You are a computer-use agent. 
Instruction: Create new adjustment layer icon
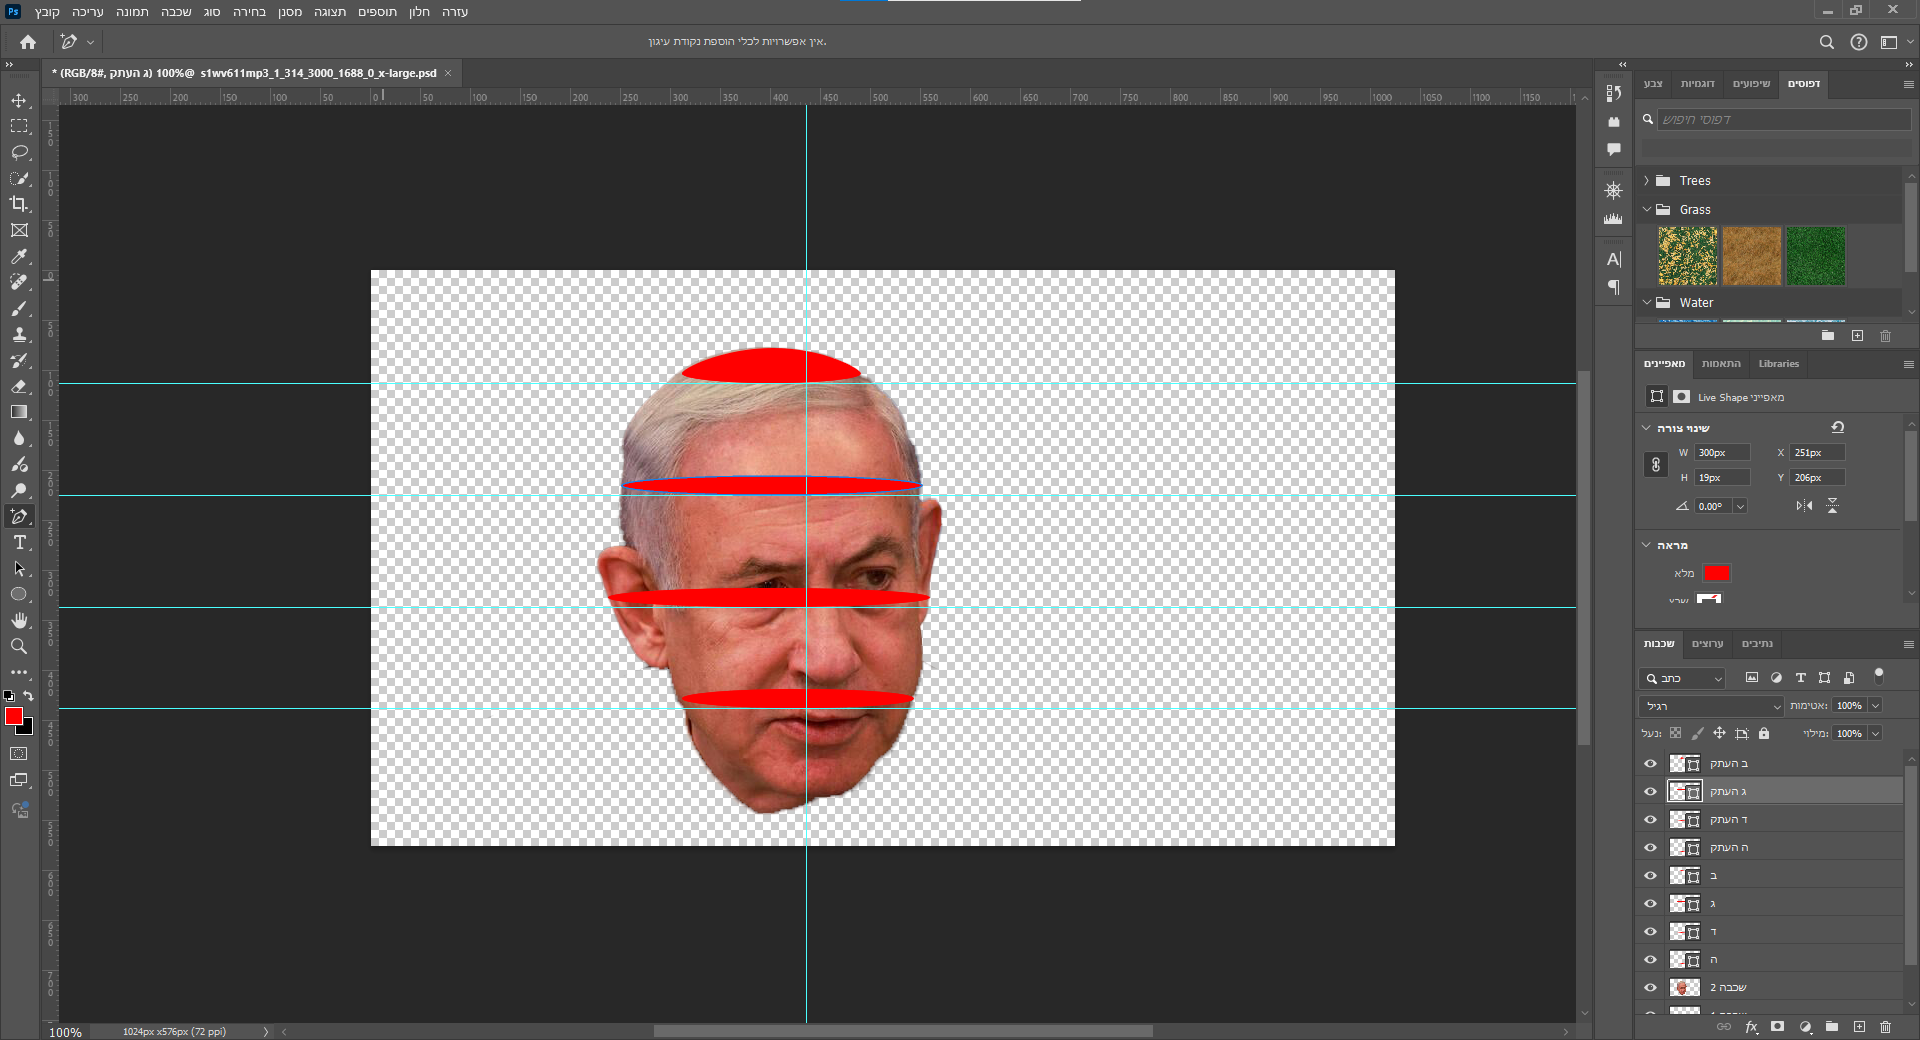1805,1027
